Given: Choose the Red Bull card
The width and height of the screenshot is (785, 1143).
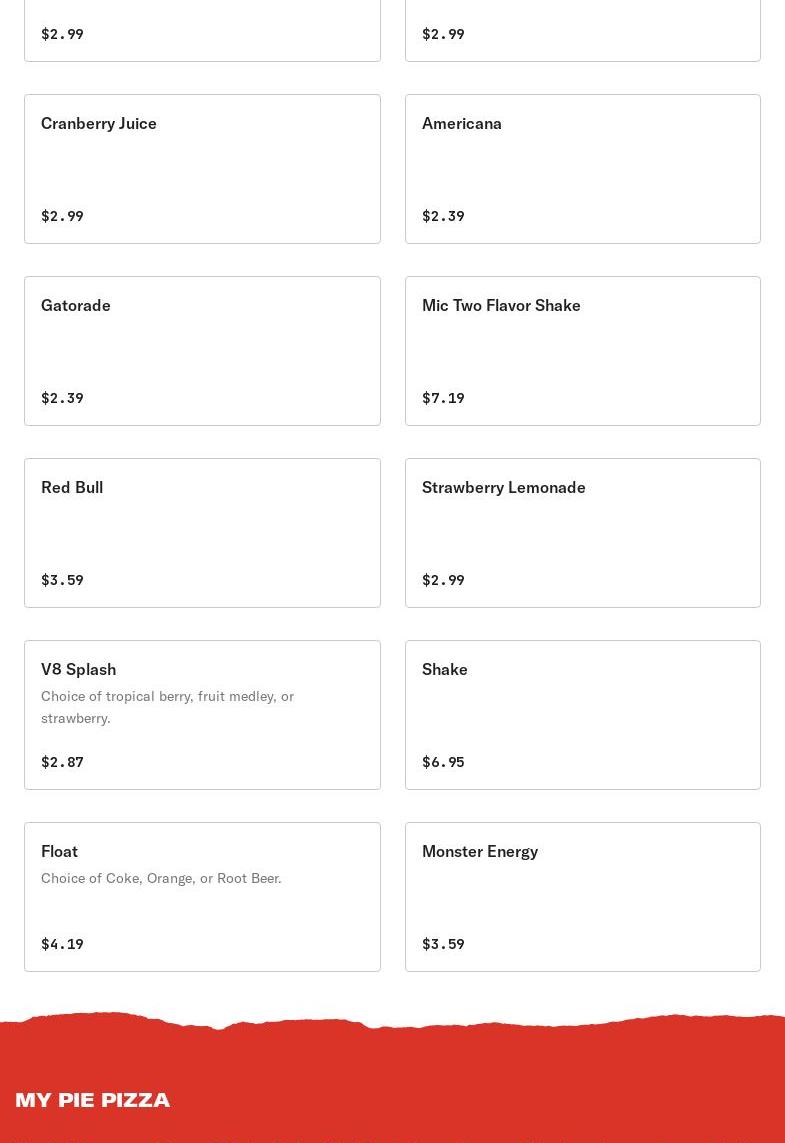Looking at the screenshot, I should [202, 532].
